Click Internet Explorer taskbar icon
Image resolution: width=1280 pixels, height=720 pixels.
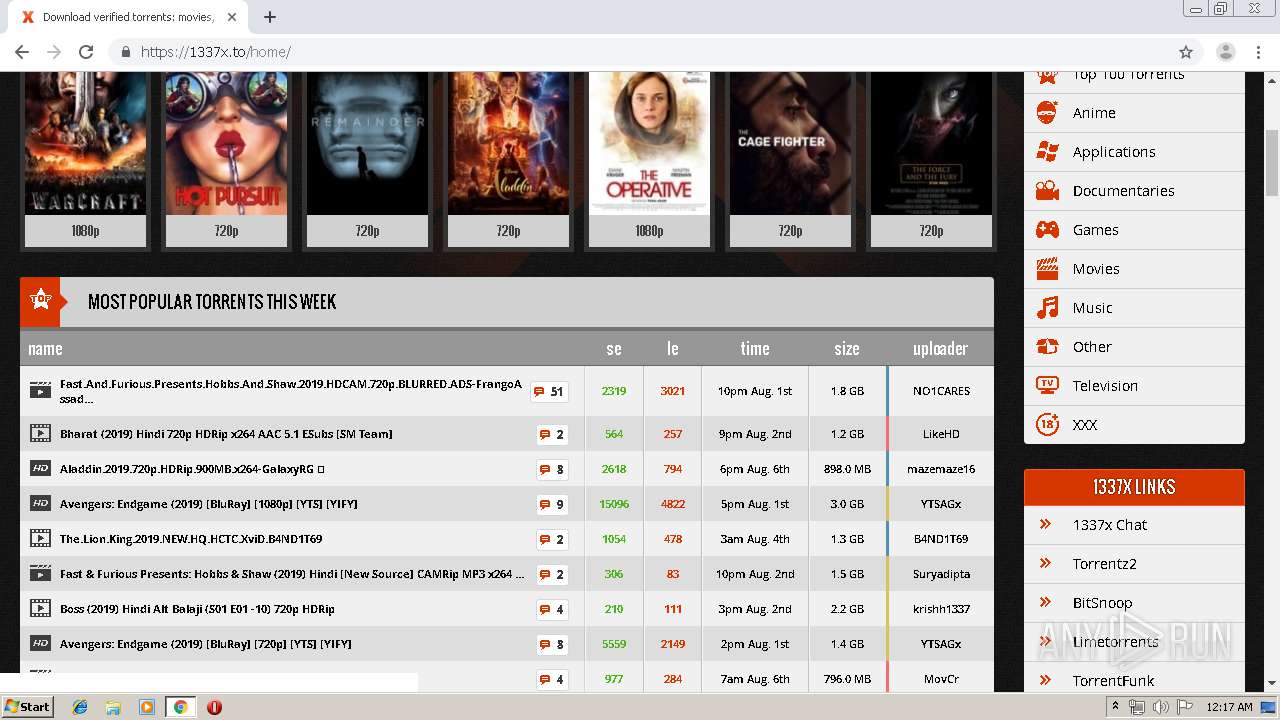(x=80, y=707)
